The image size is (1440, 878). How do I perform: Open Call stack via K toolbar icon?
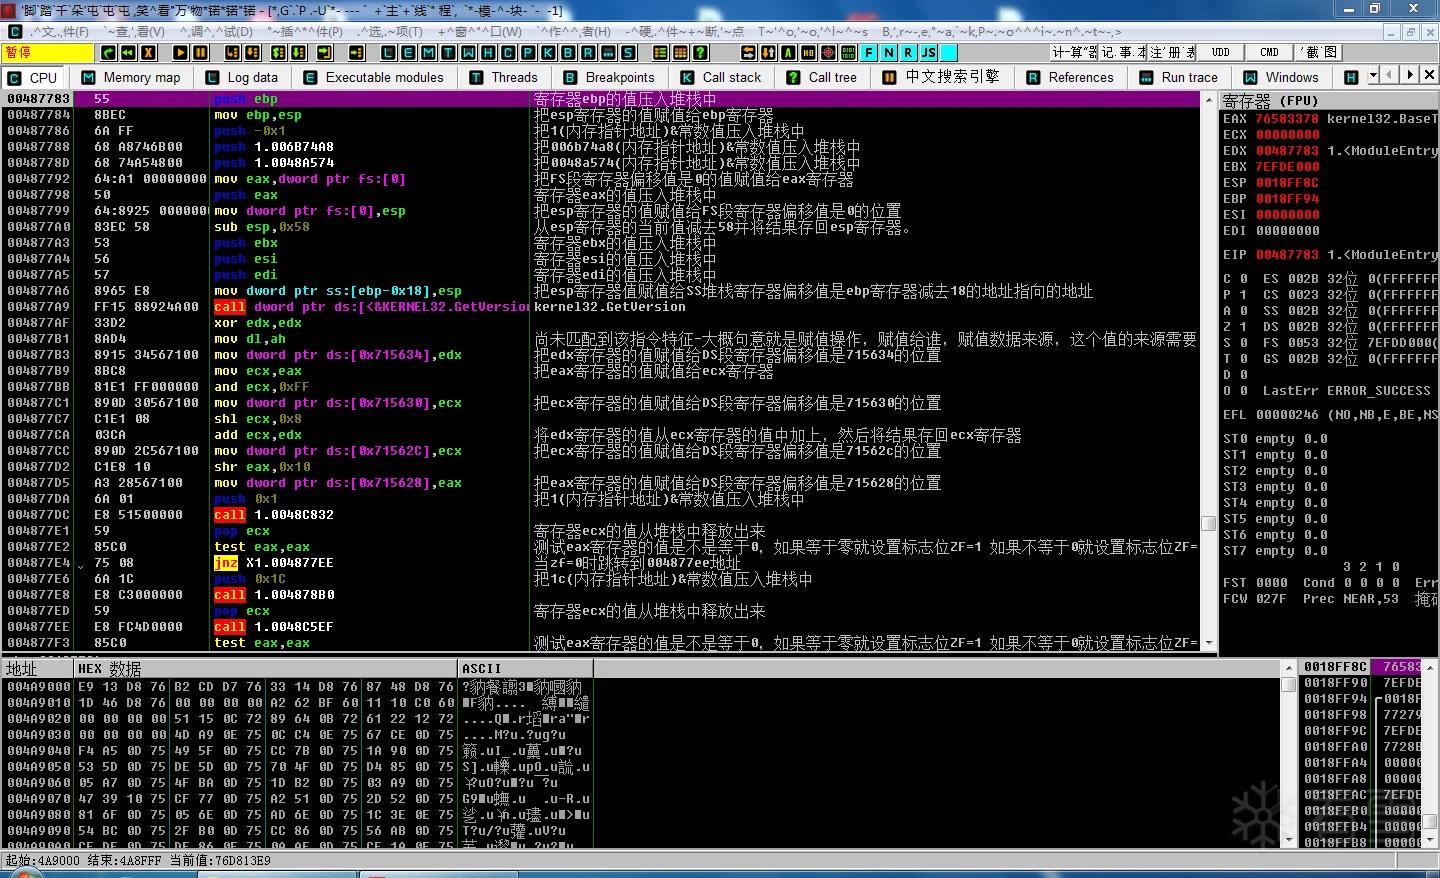548,52
